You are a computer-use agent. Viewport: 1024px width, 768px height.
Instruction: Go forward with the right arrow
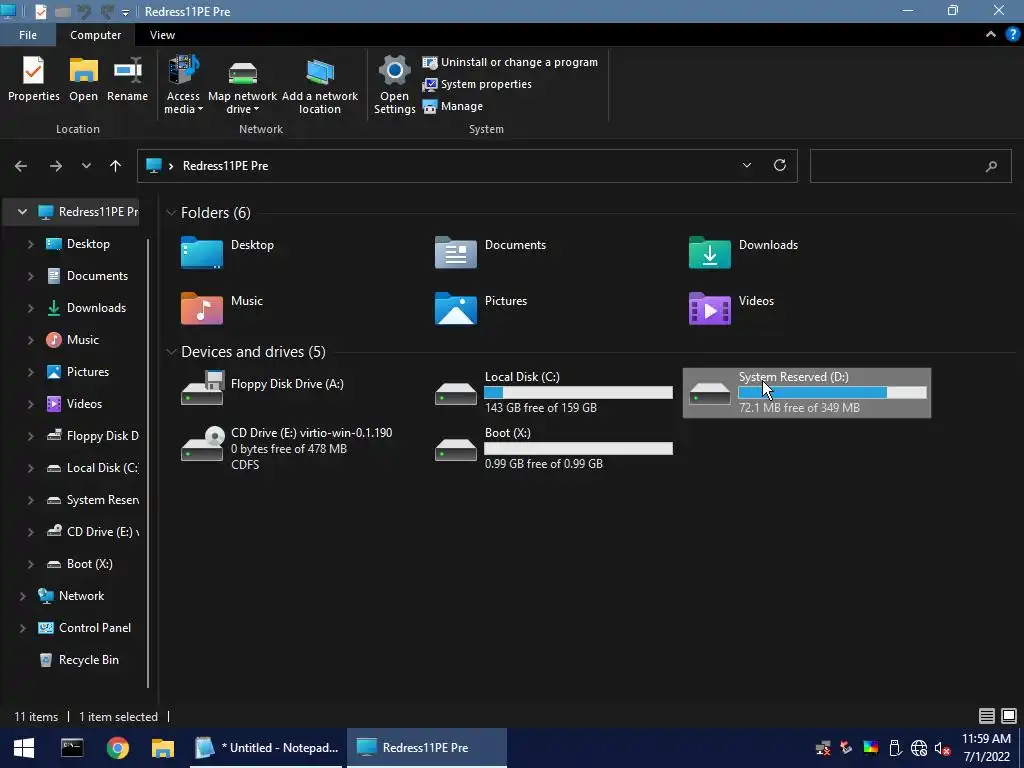pos(56,166)
